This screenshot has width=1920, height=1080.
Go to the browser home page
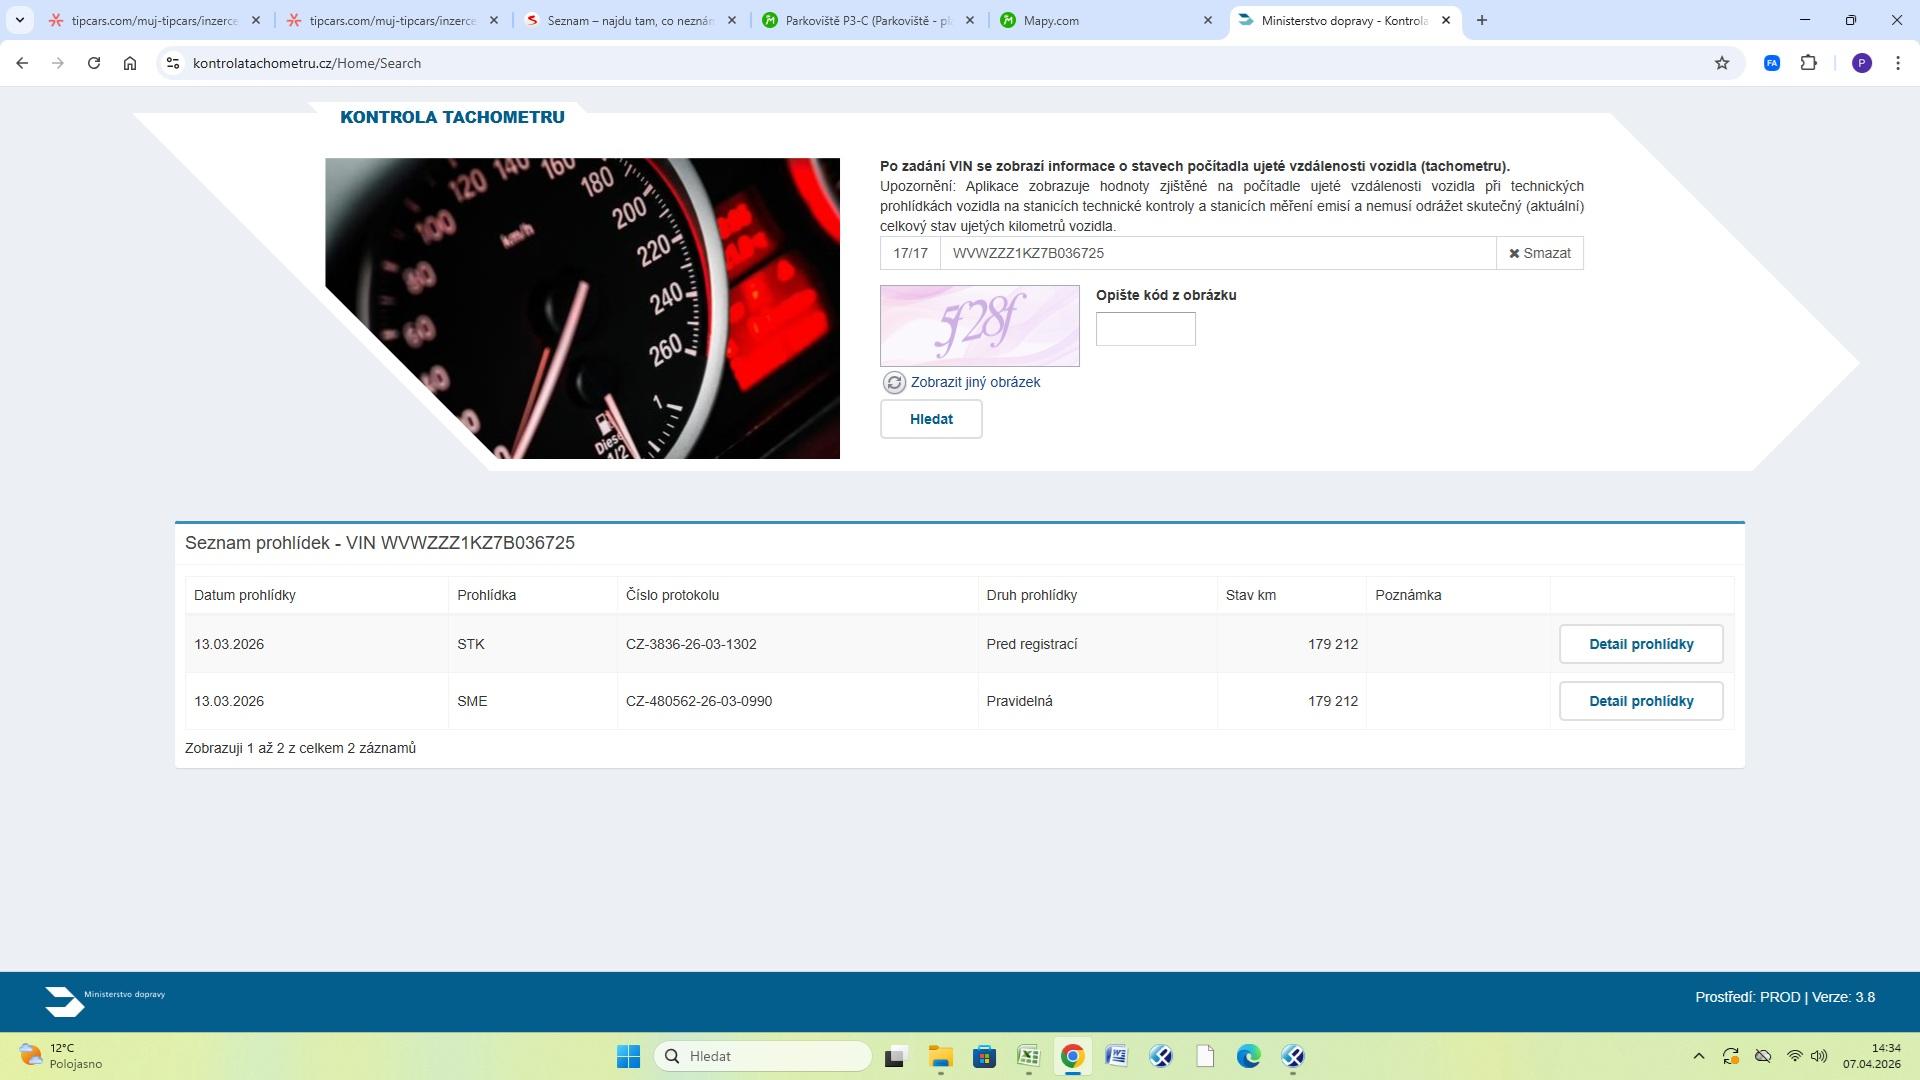coord(130,63)
